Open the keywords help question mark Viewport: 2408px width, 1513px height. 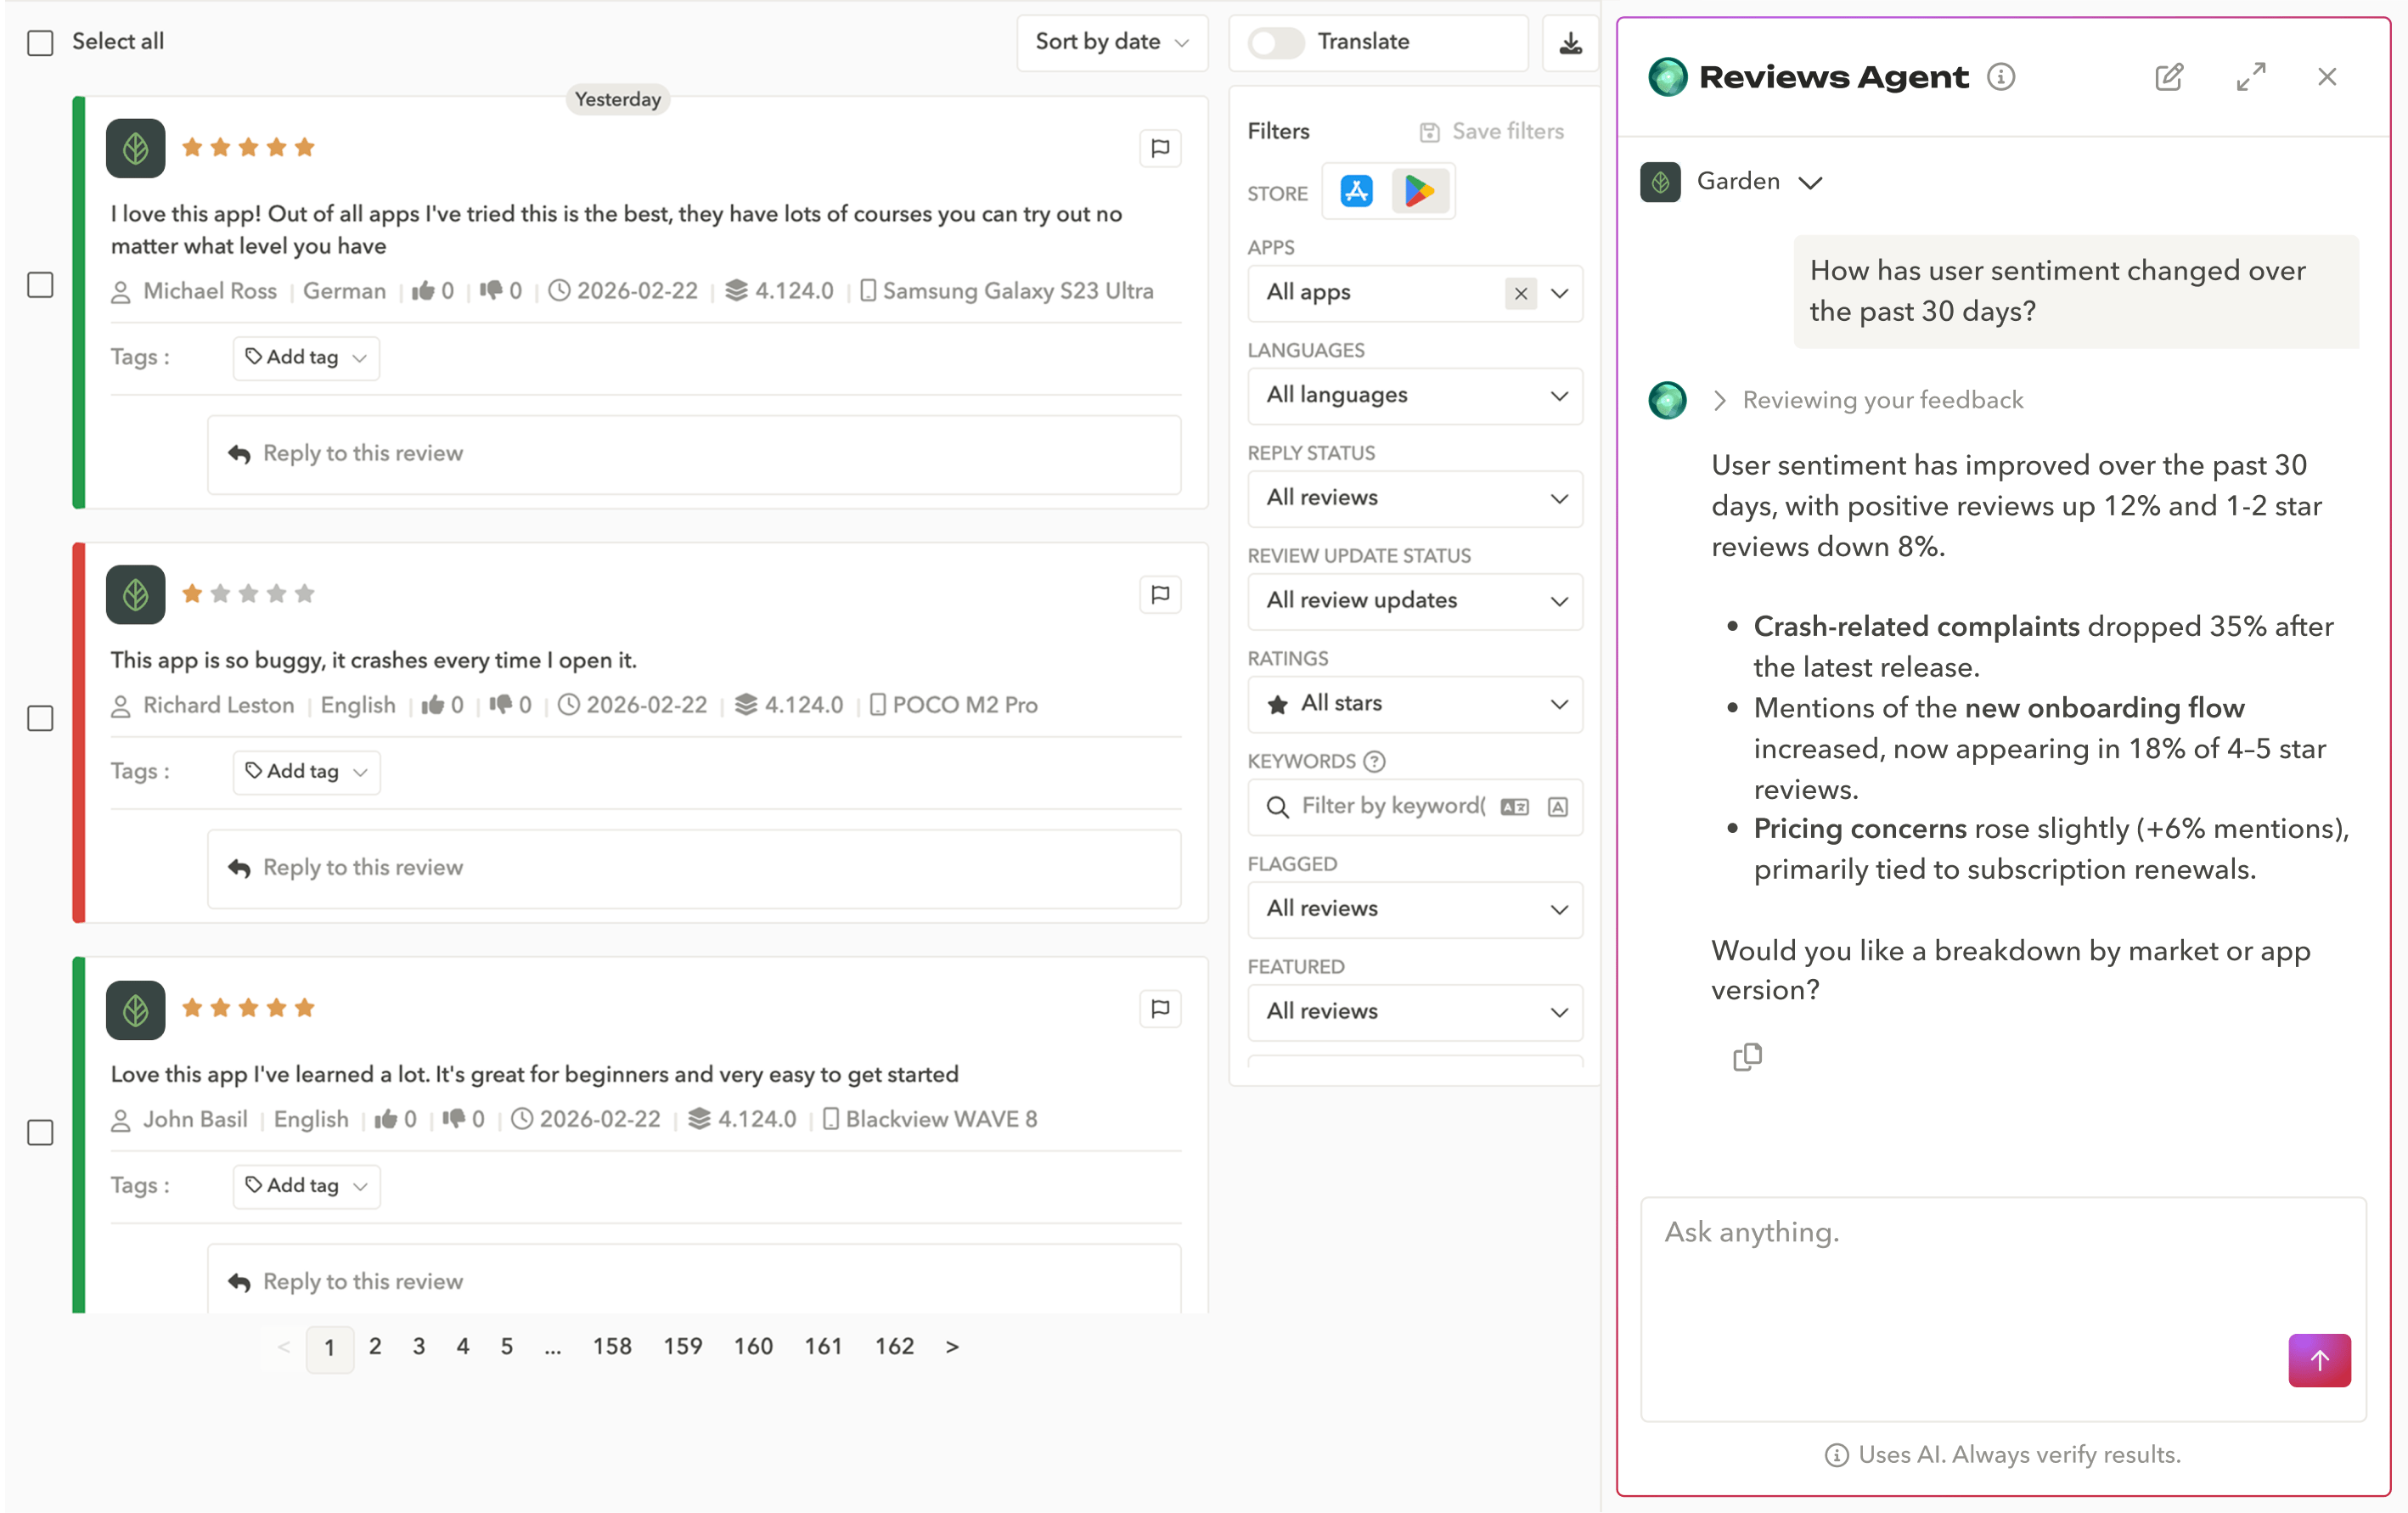point(1375,761)
